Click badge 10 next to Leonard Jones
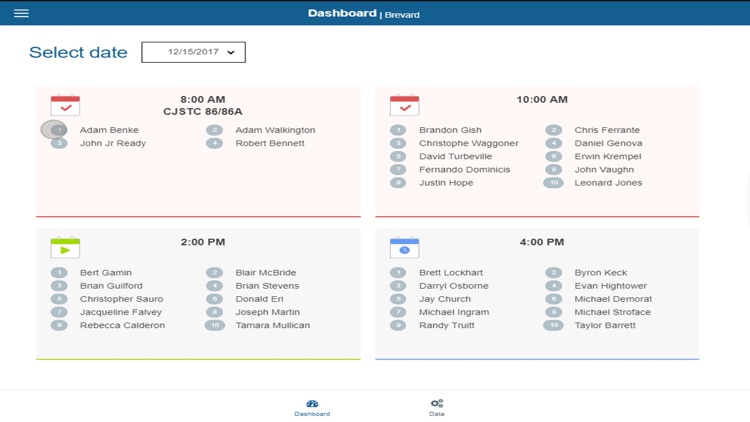Screen dimensions: 750x422 click(553, 183)
